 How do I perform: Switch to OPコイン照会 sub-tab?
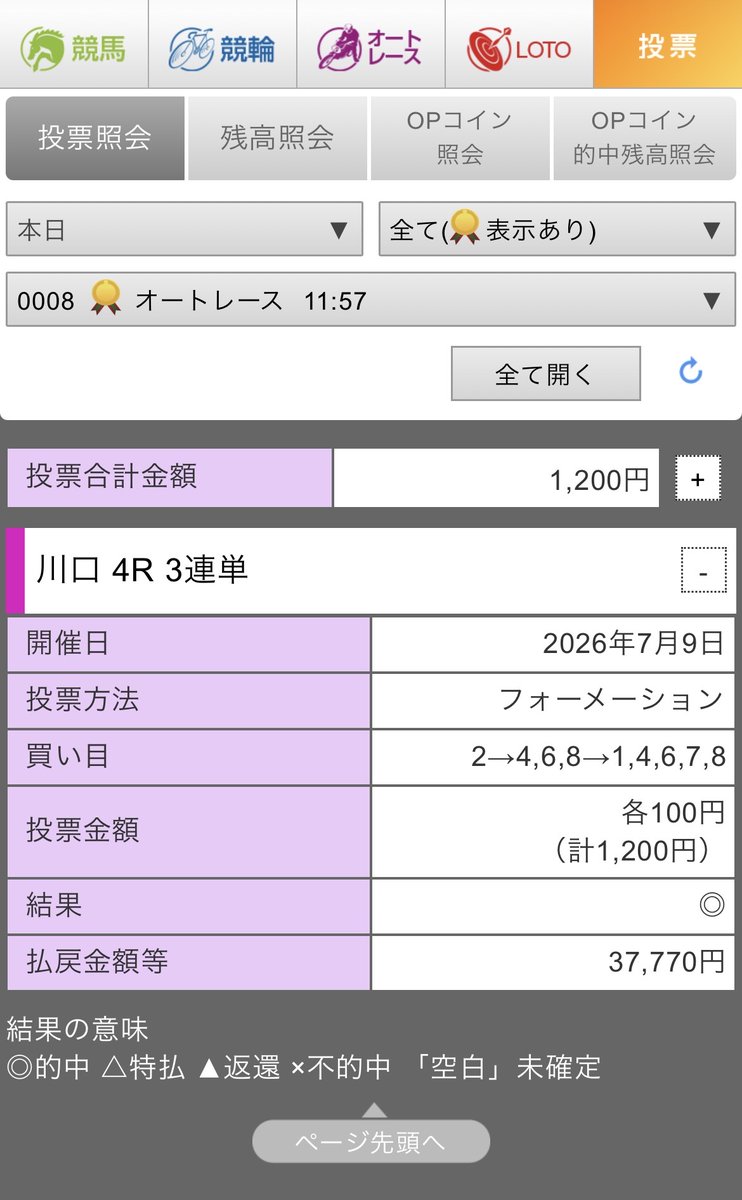pos(460,138)
